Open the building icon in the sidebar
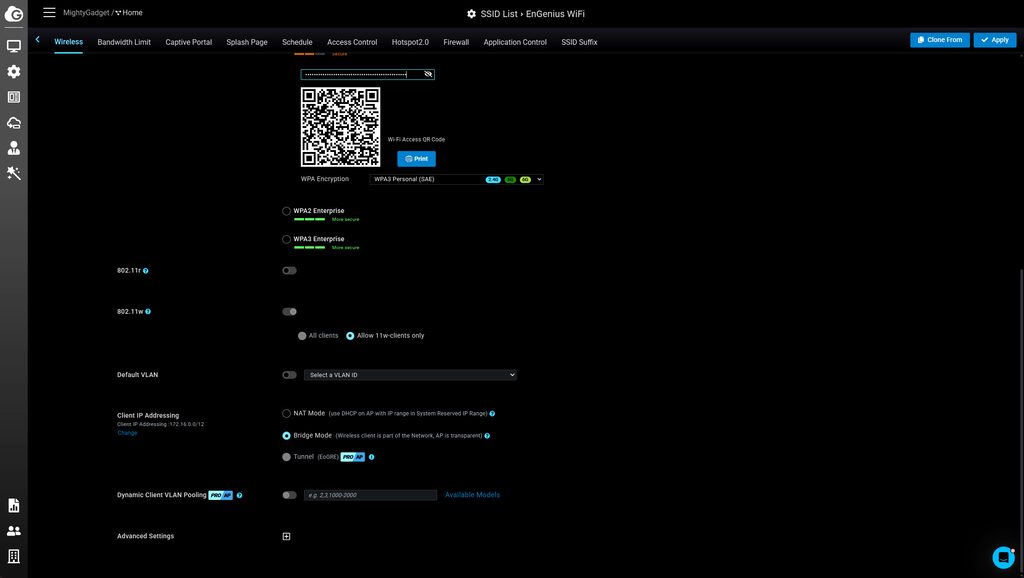 pyautogui.click(x=14, y=556)
